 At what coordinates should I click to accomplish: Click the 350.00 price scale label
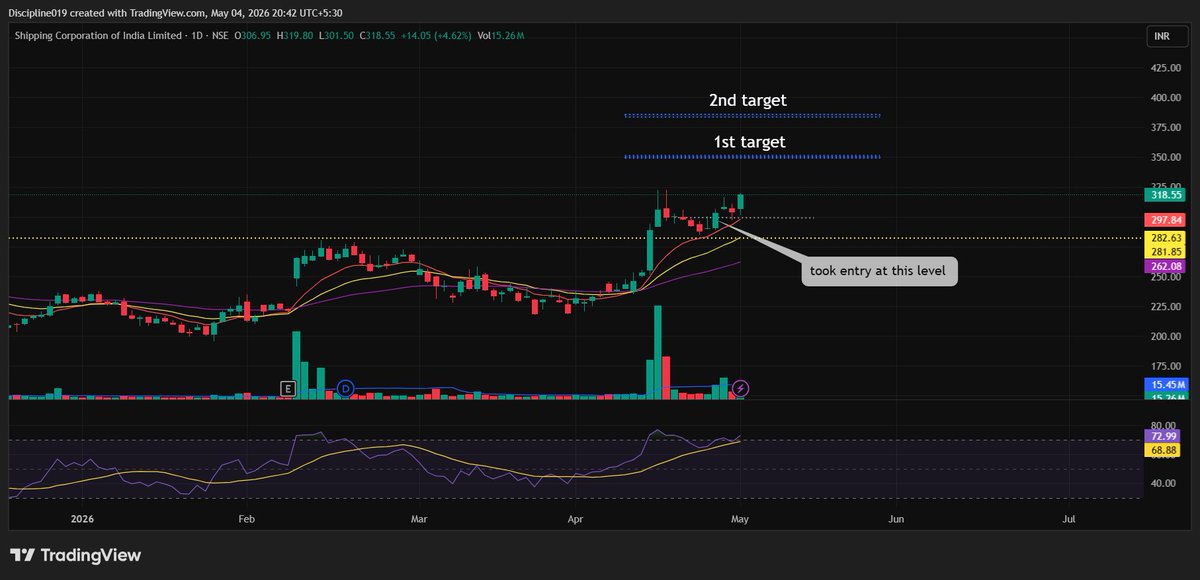1165,157
